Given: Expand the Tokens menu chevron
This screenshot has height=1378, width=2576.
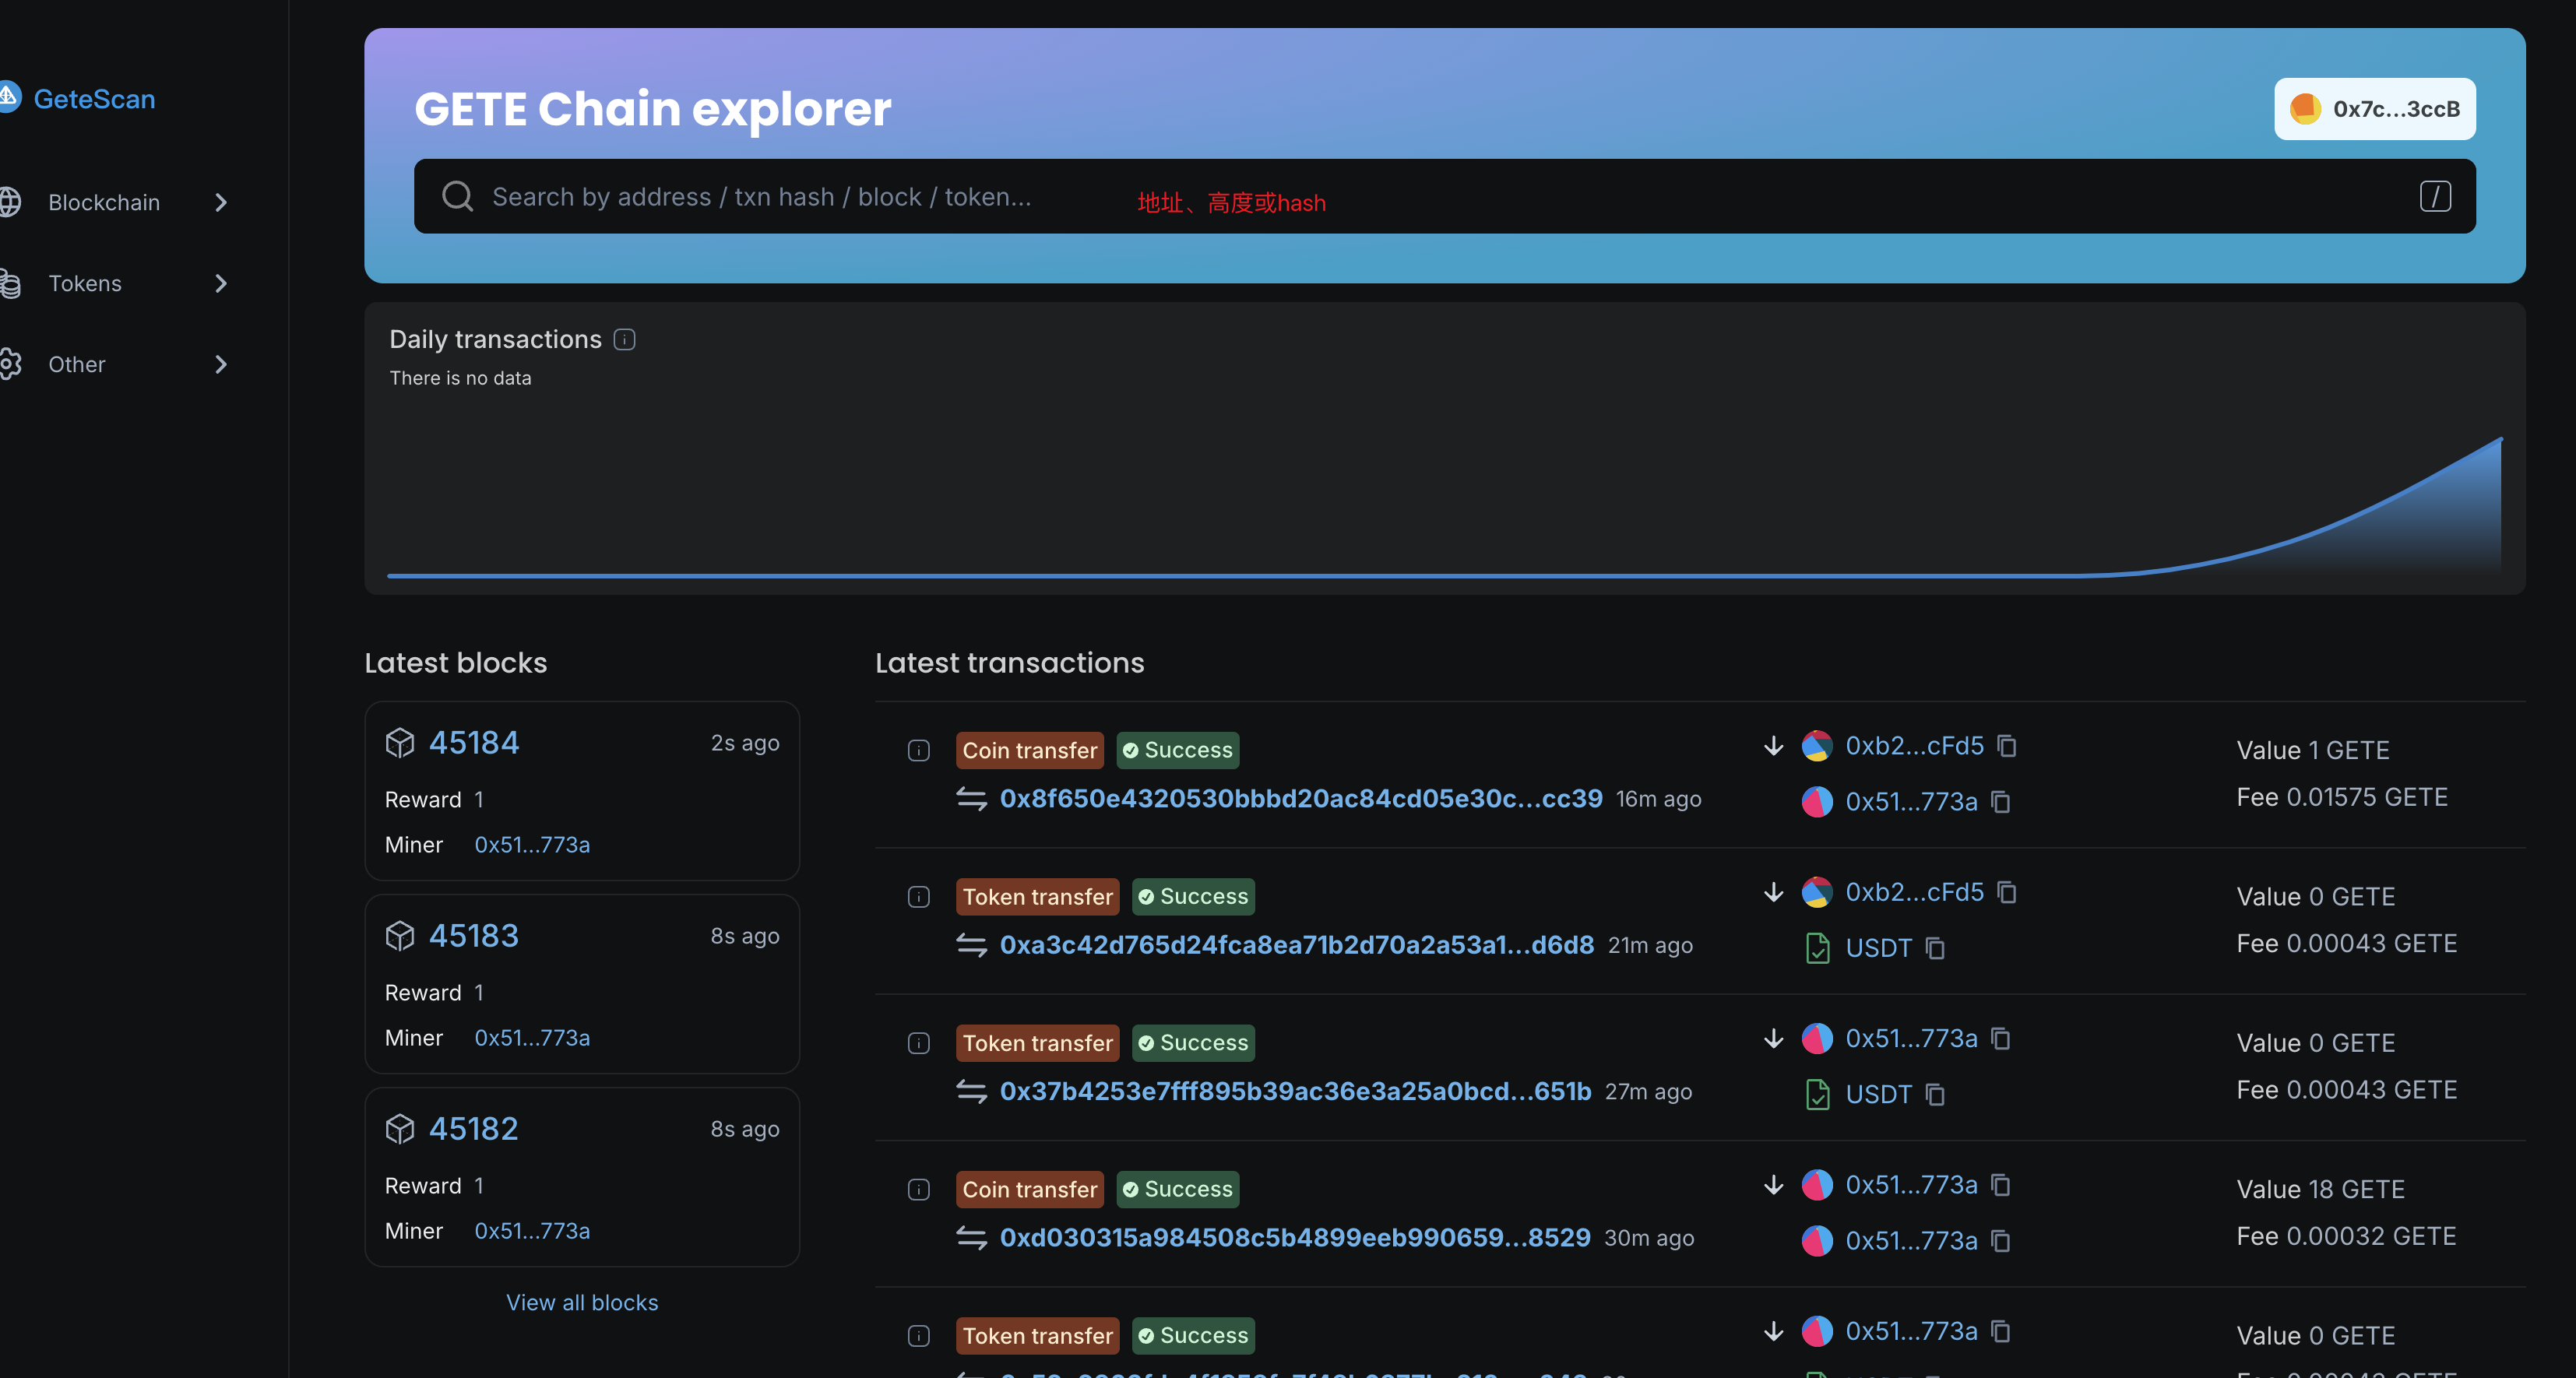Looking at the screenshot, I should (221, 284).
